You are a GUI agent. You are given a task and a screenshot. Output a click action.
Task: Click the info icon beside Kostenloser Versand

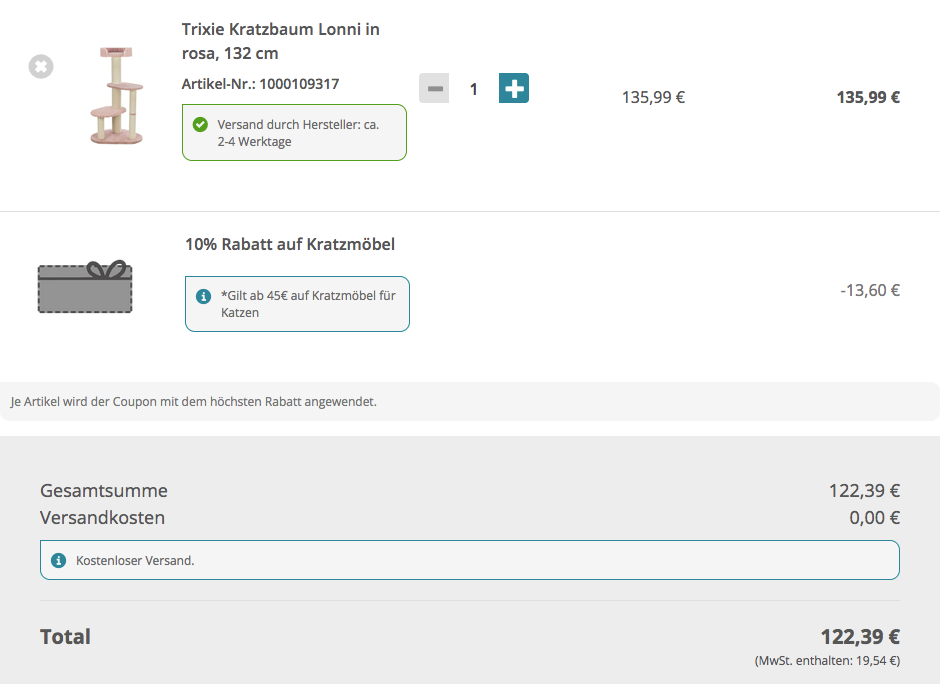58,560
